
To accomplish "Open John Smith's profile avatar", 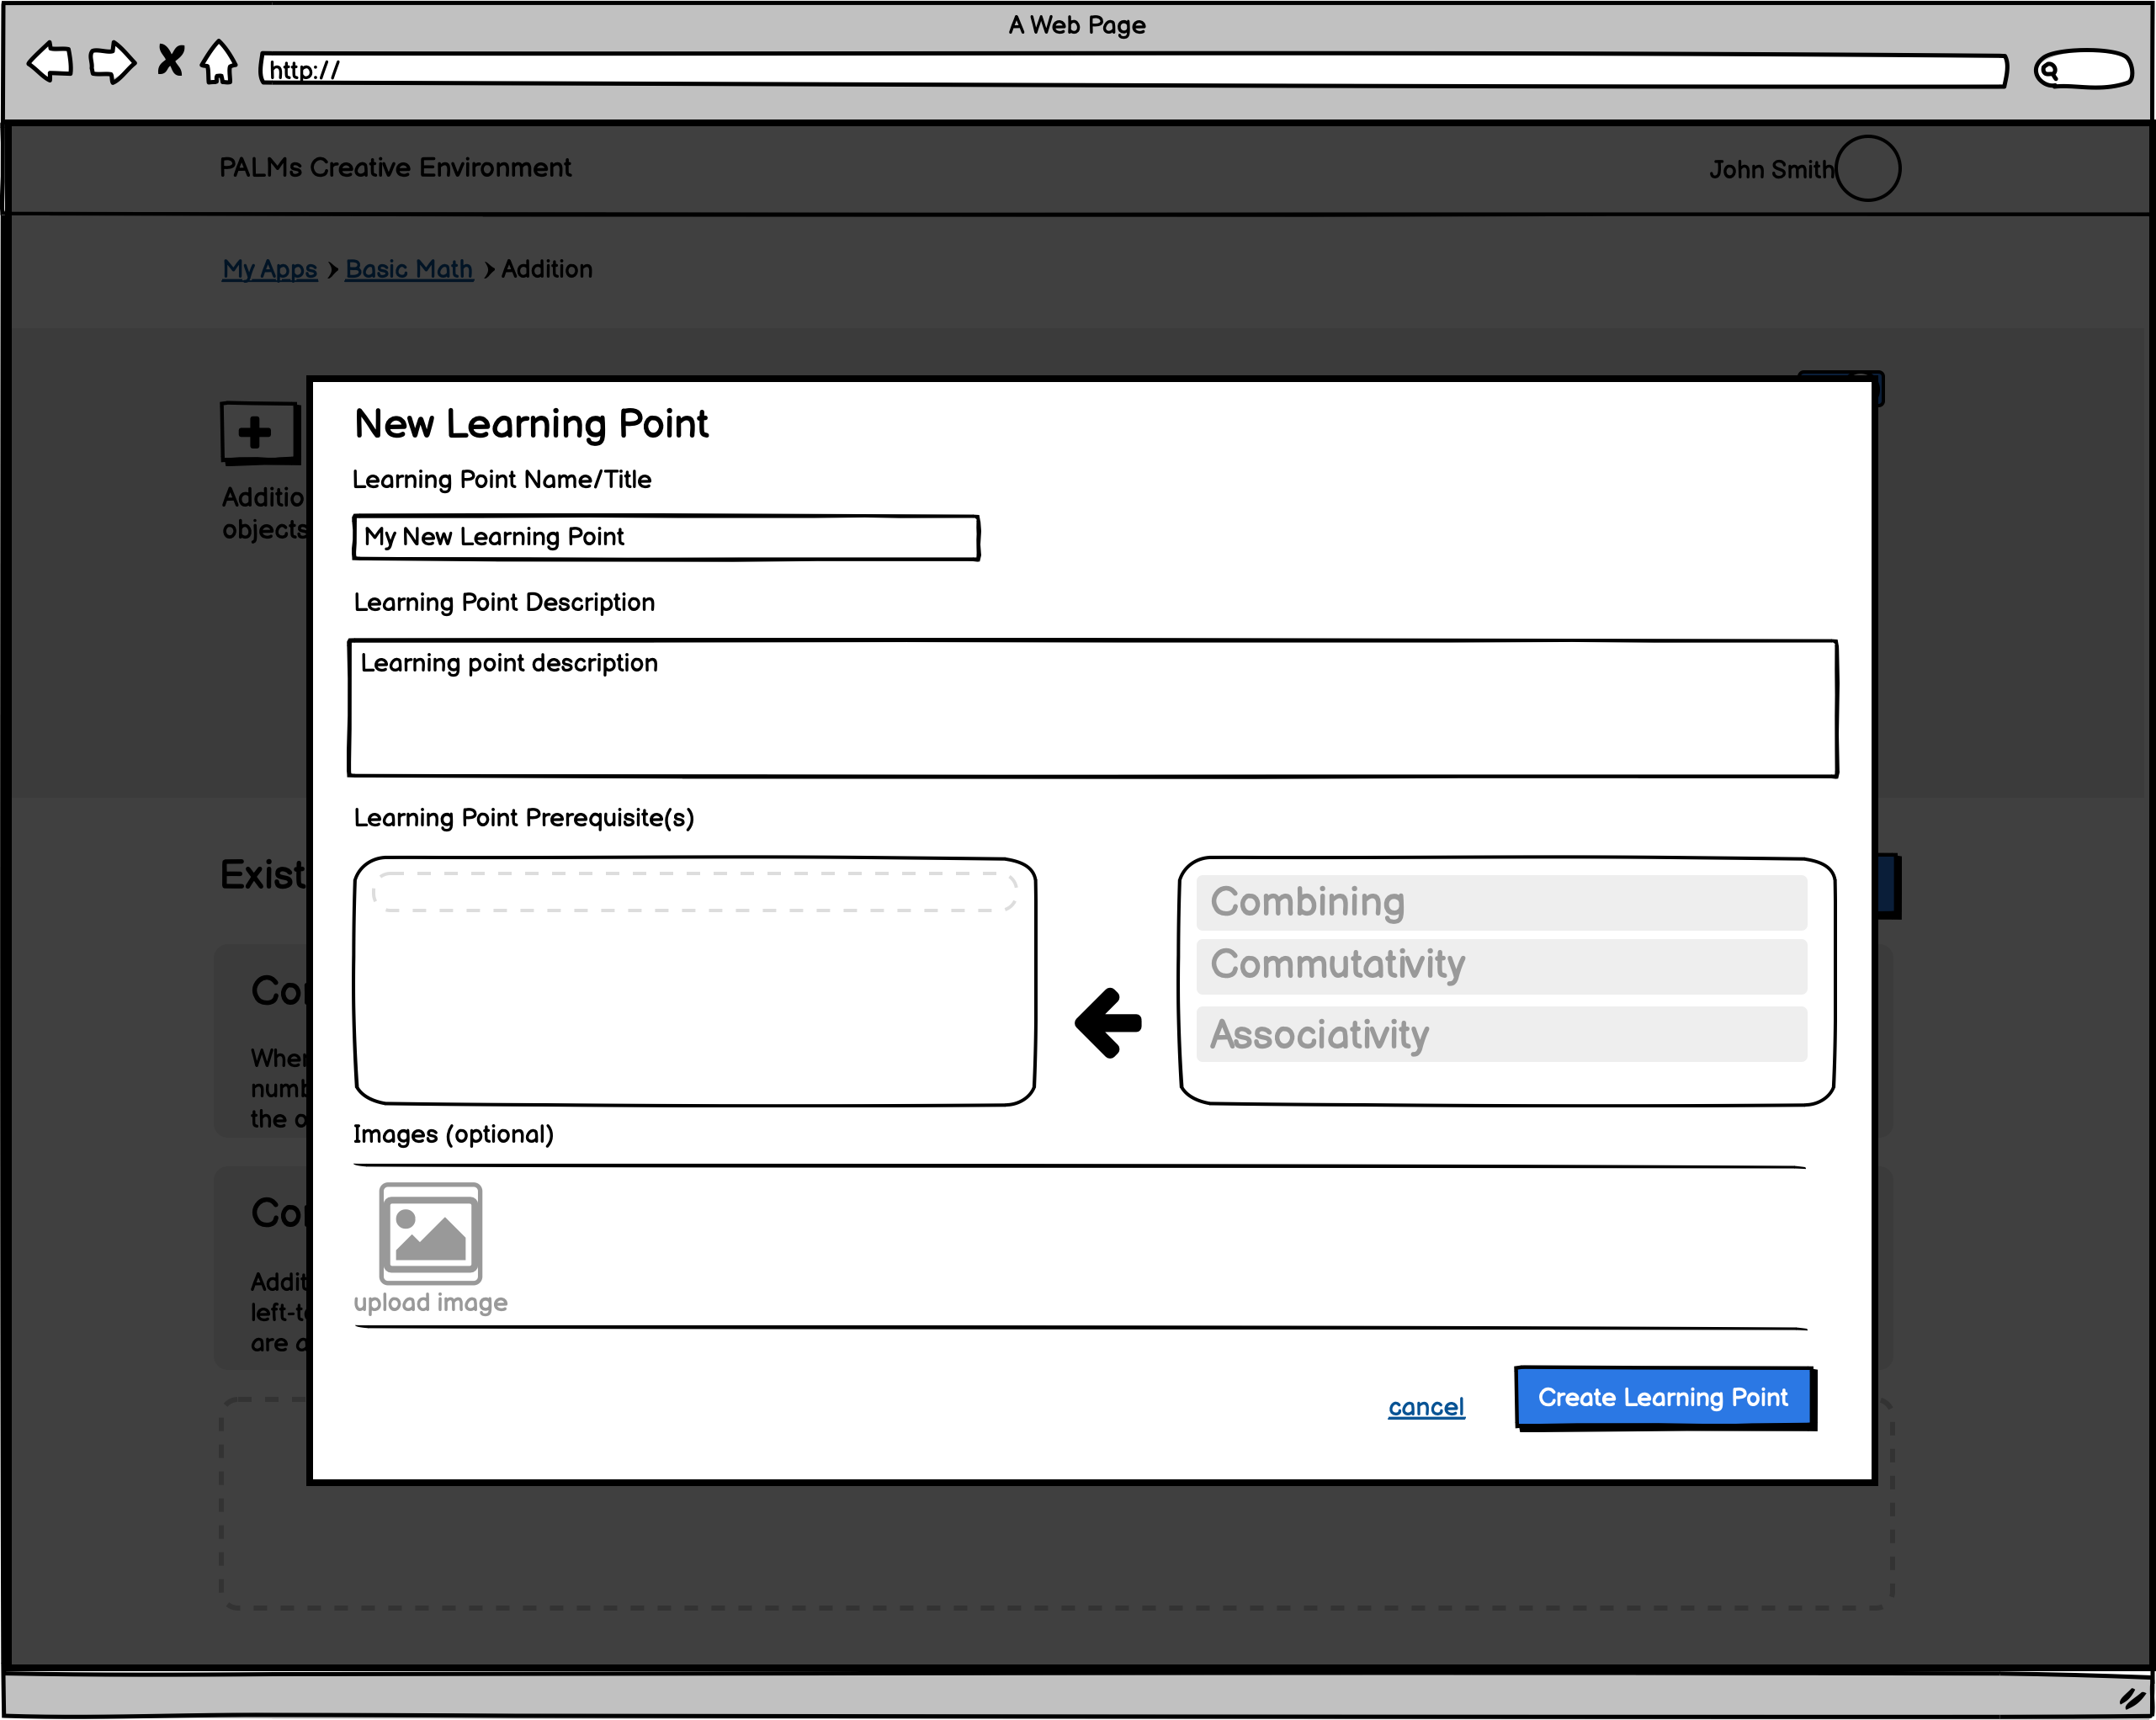I will pos(1868,168).
